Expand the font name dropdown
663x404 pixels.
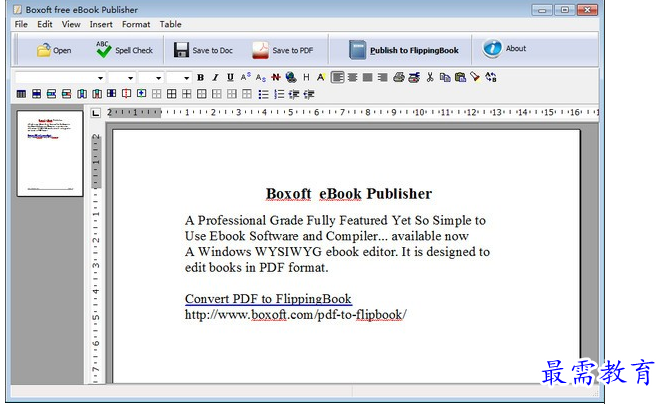pos(100,78)
